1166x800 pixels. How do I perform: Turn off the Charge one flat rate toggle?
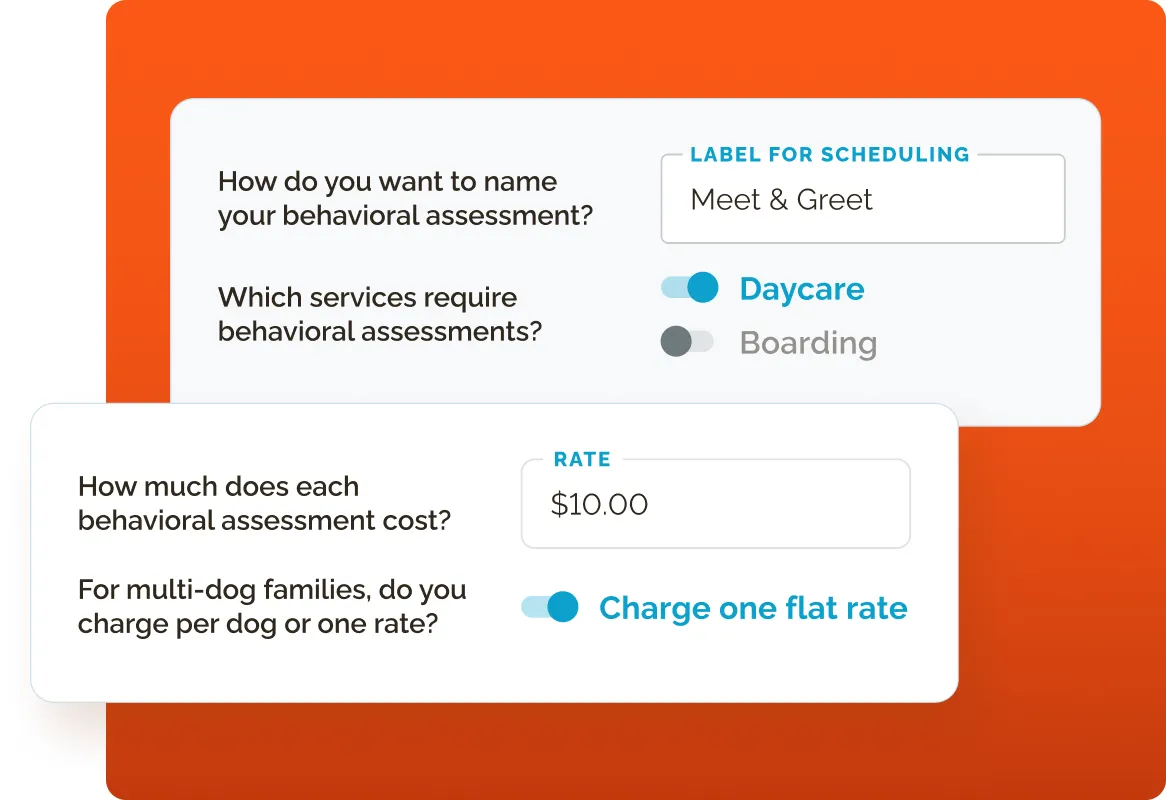(548, 606)
